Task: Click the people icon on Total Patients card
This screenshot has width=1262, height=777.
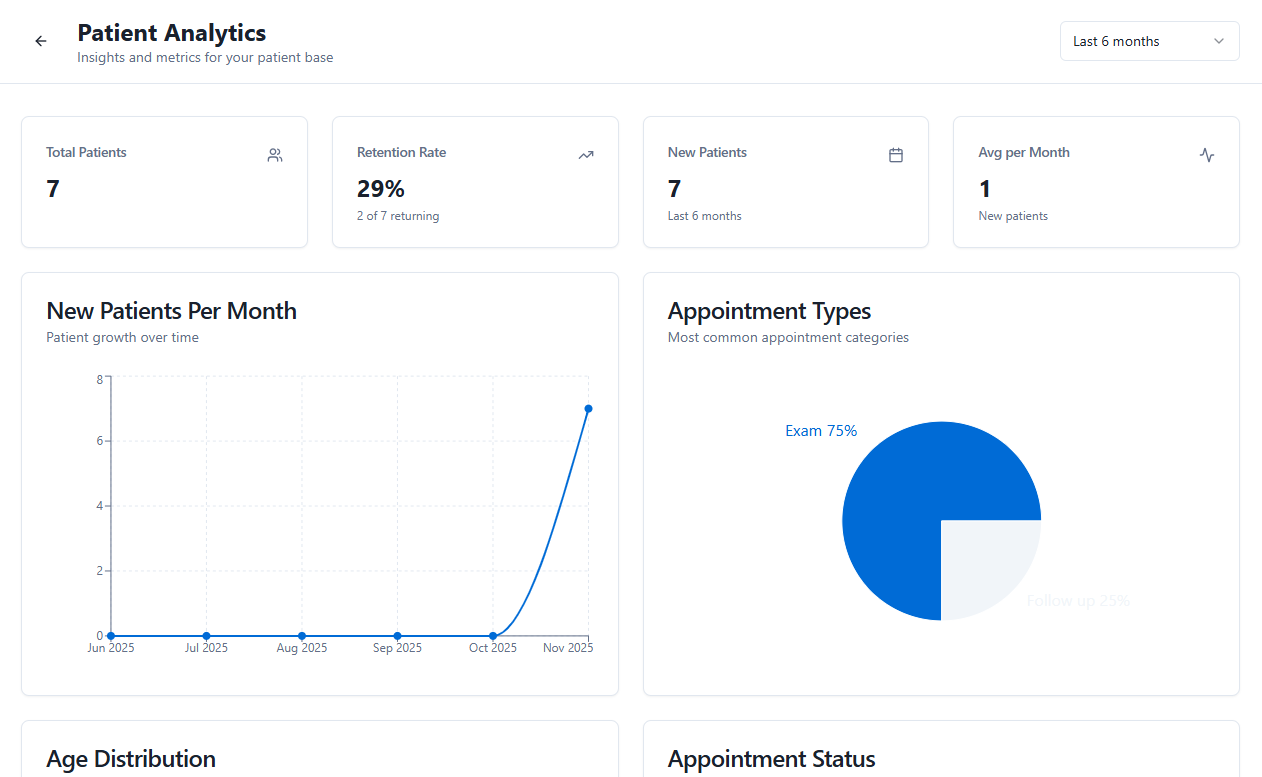Action: coord(274,155)
